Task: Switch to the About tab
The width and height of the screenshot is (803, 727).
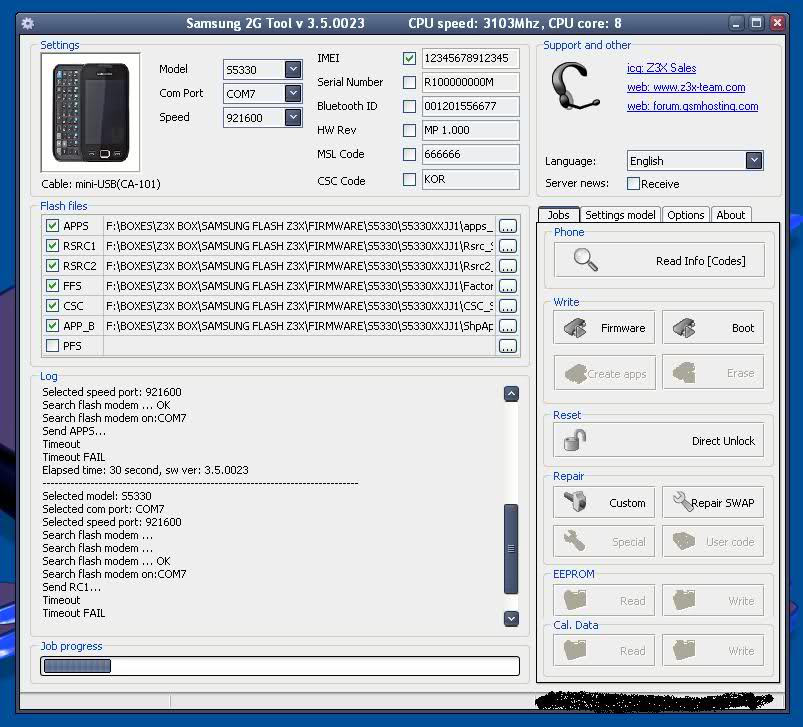Action: click(x=730, y=215)
